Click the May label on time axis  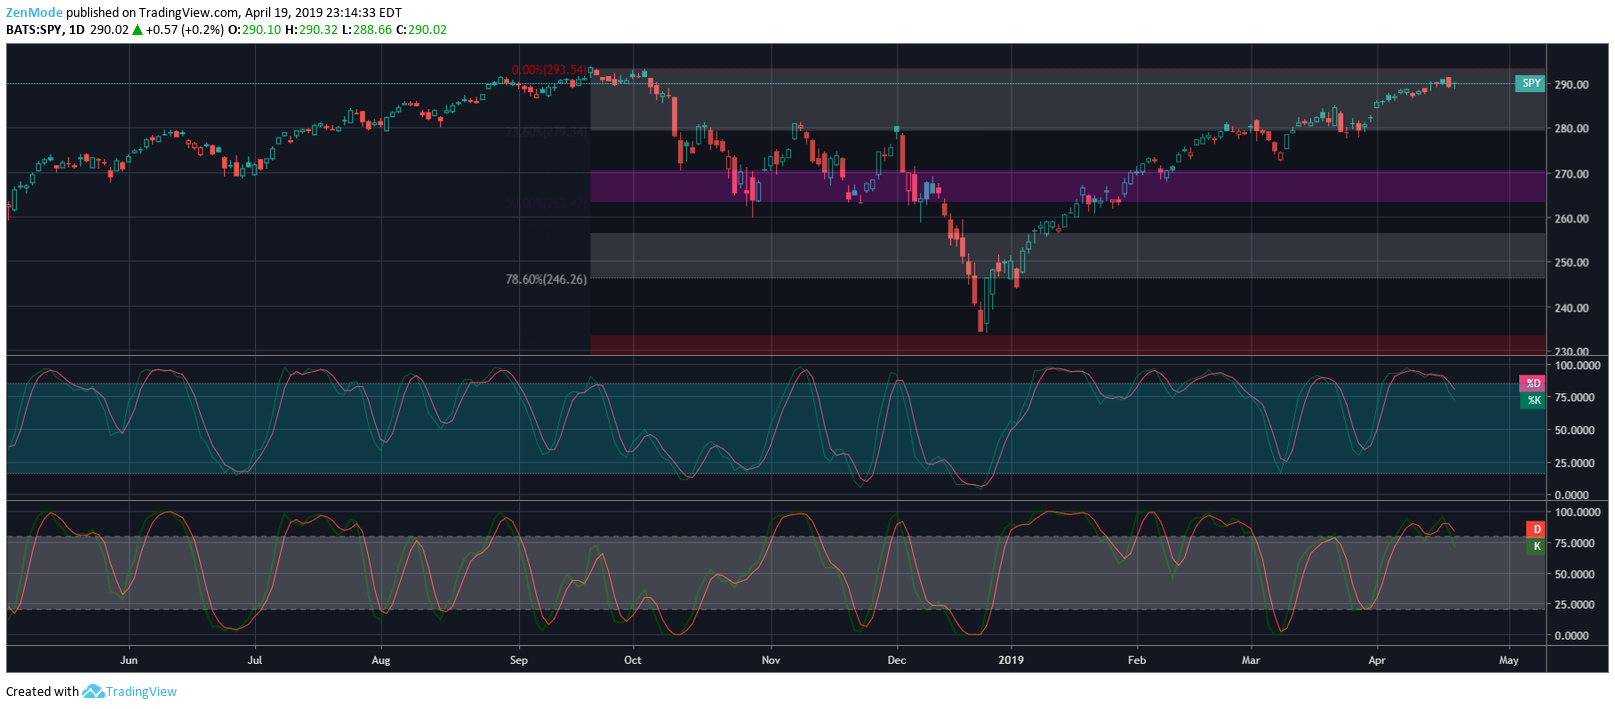tap(1509, 660)
